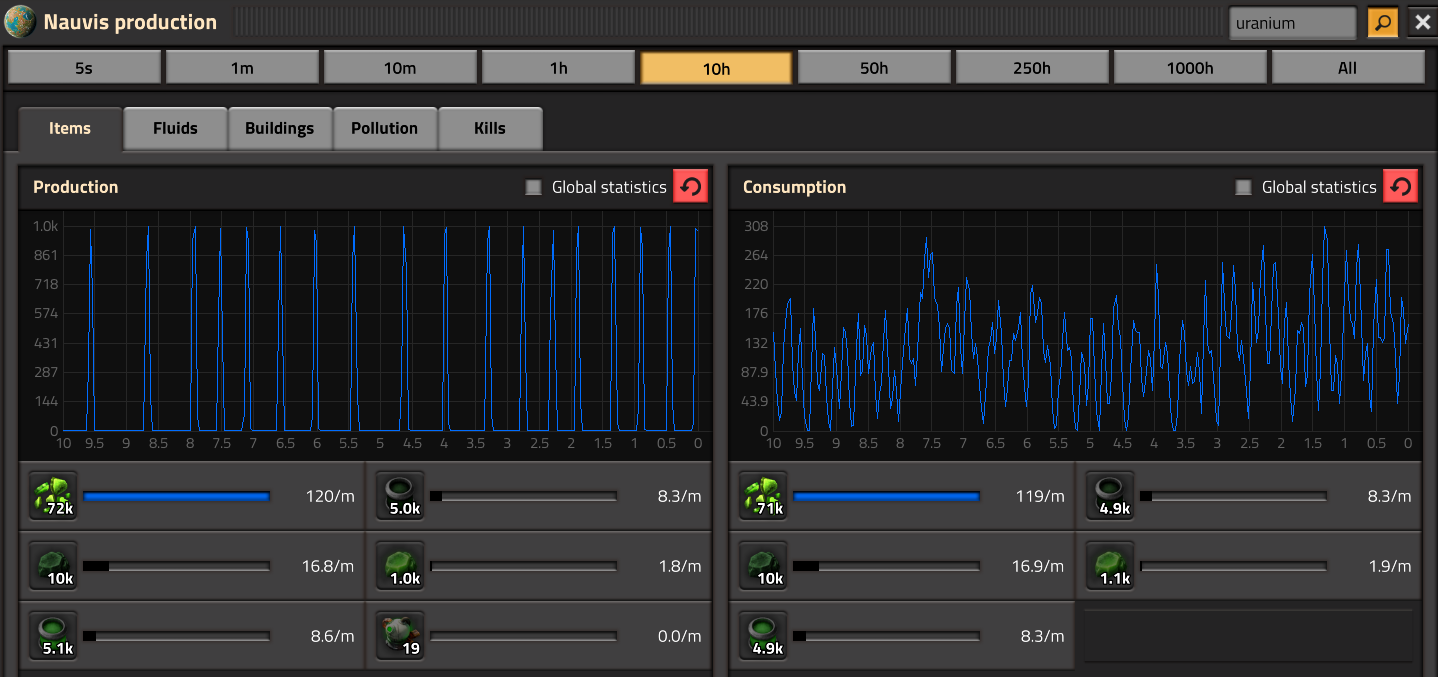The height and width of the screenshot is (677, 1438).
Task: Click uranium ore icon in Consumption list
Action: [x=763, y=496]
